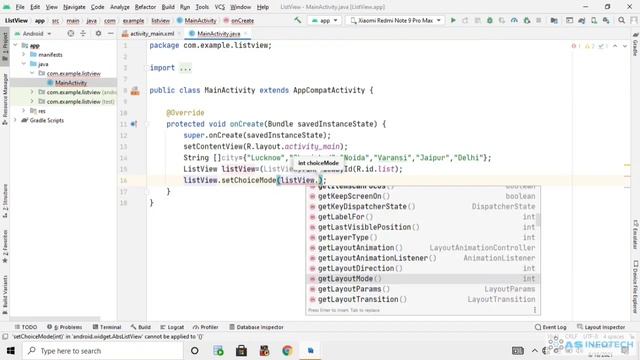Choose getLayoutParams() from completion list
The width and height of the screenshot is (640, 360).
point(423,289)
